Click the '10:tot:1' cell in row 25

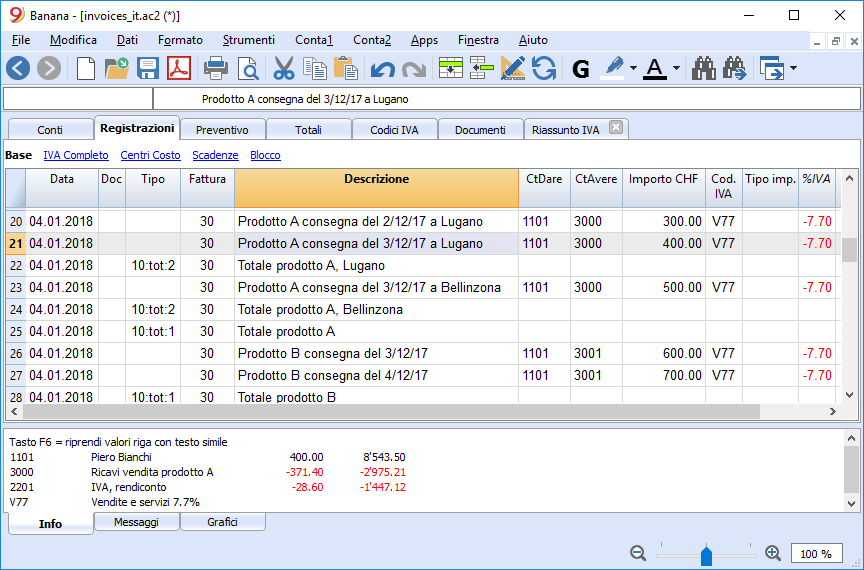(153, 332)
